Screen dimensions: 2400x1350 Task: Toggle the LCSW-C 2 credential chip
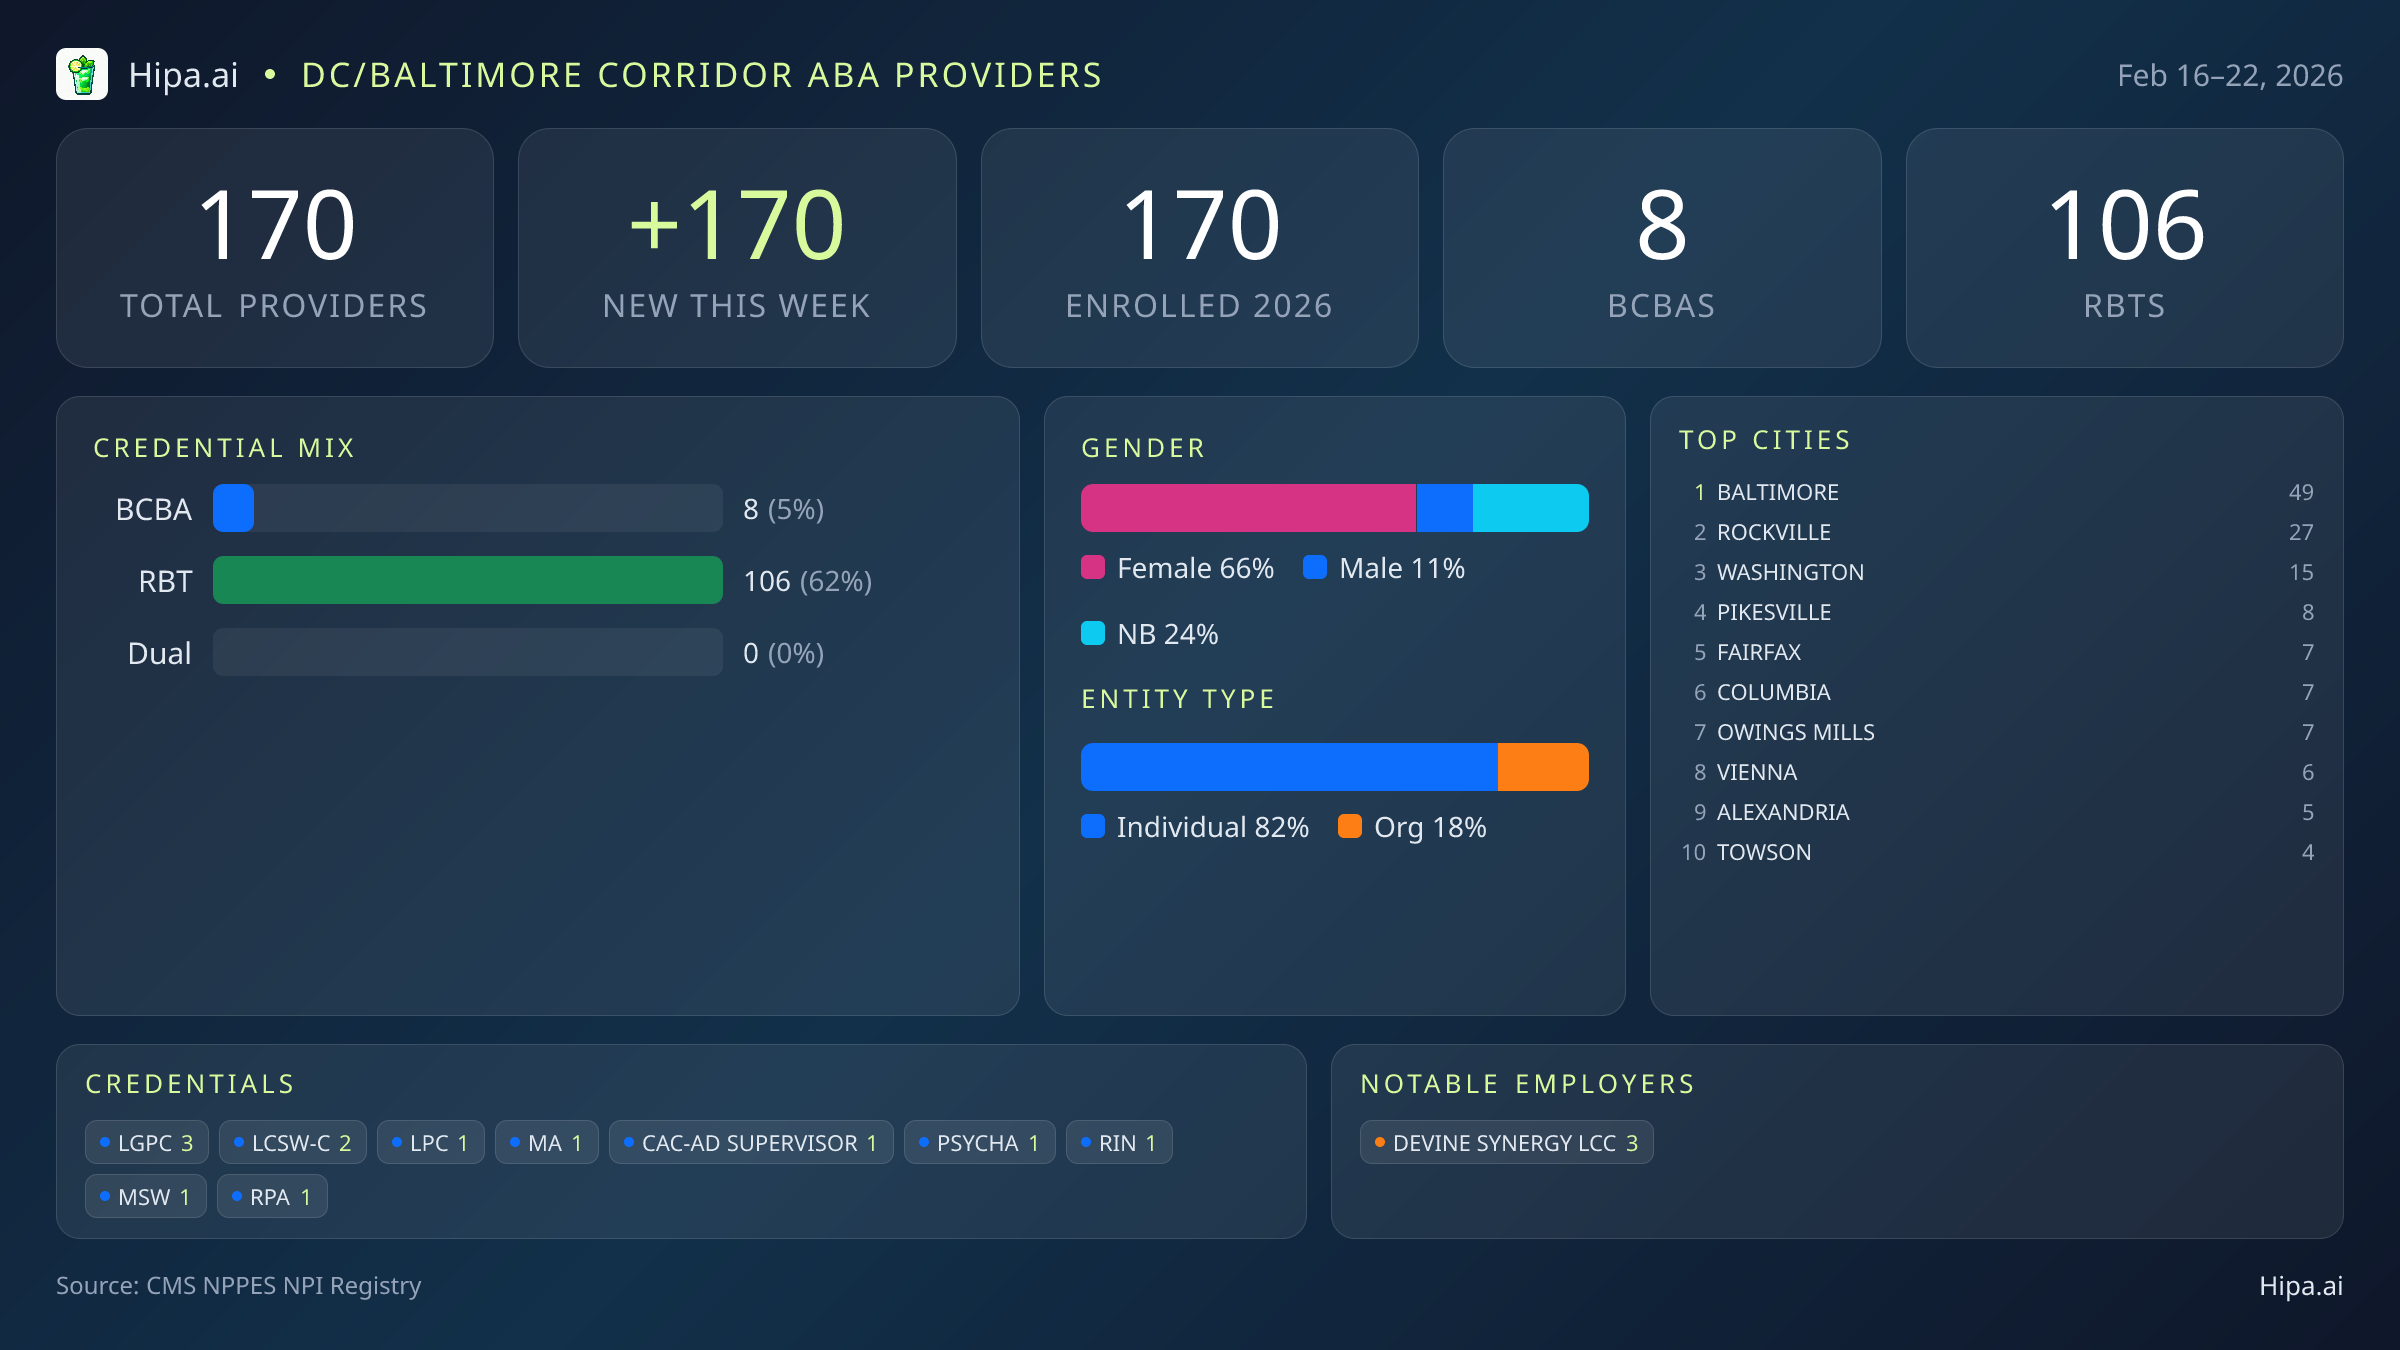click(292, 1141)
